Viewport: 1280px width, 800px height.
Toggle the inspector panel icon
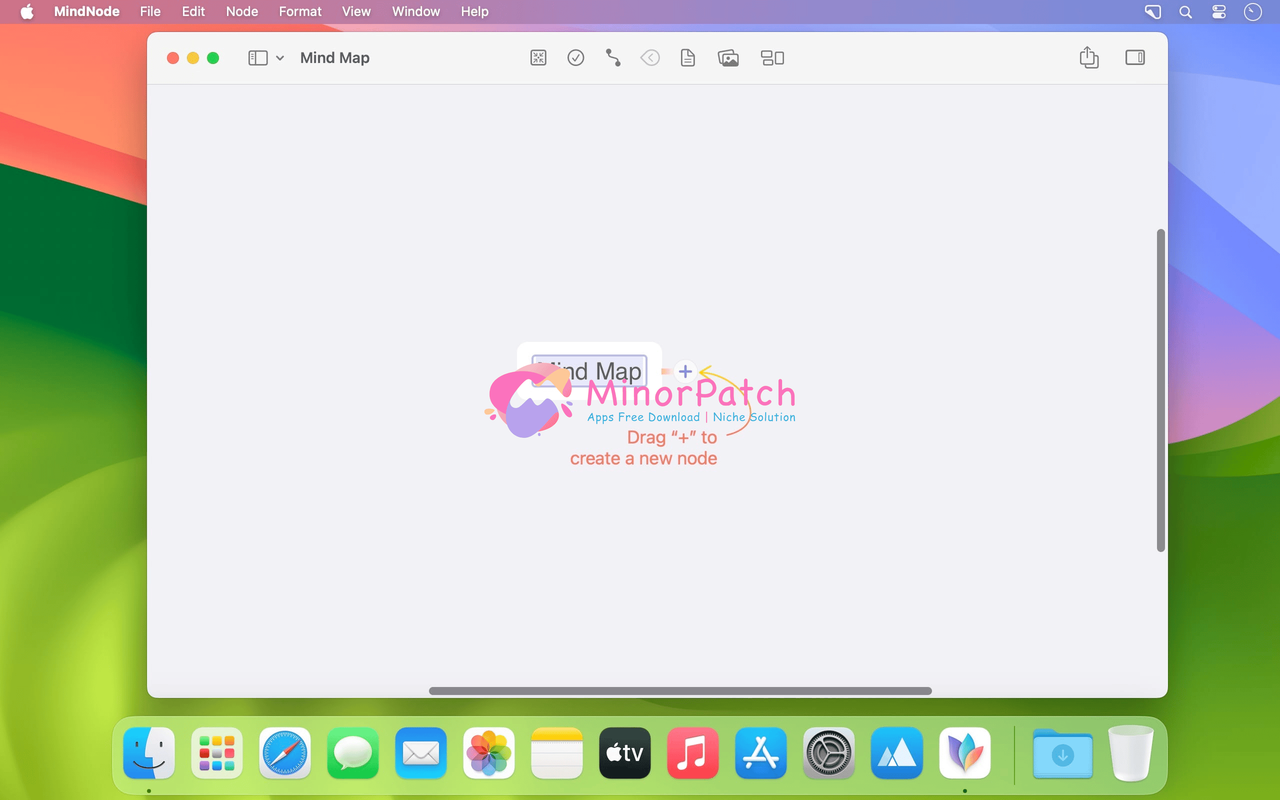tap(1135, 58)
